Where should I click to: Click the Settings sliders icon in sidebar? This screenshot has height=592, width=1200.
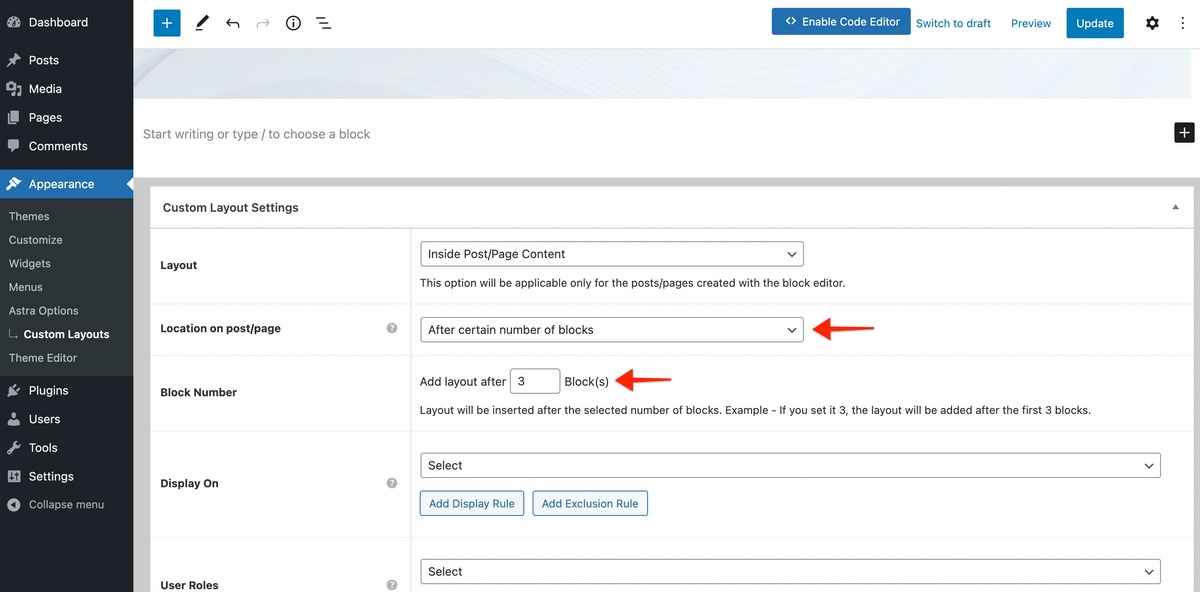(x=14, y=476)
